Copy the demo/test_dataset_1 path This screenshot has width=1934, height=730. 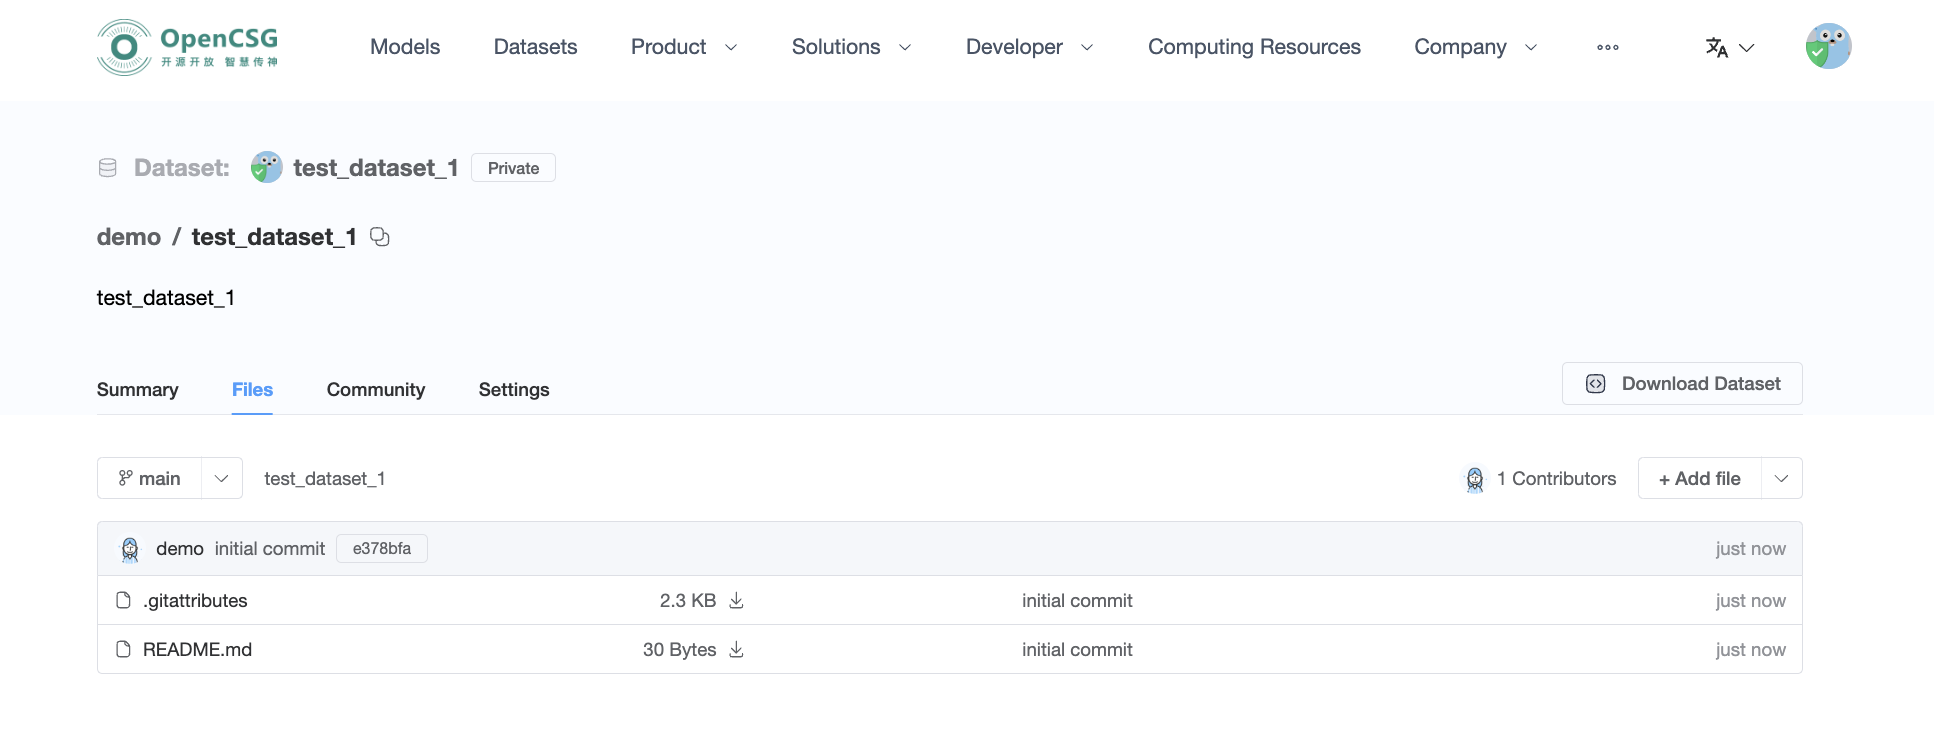coord(380,237)
